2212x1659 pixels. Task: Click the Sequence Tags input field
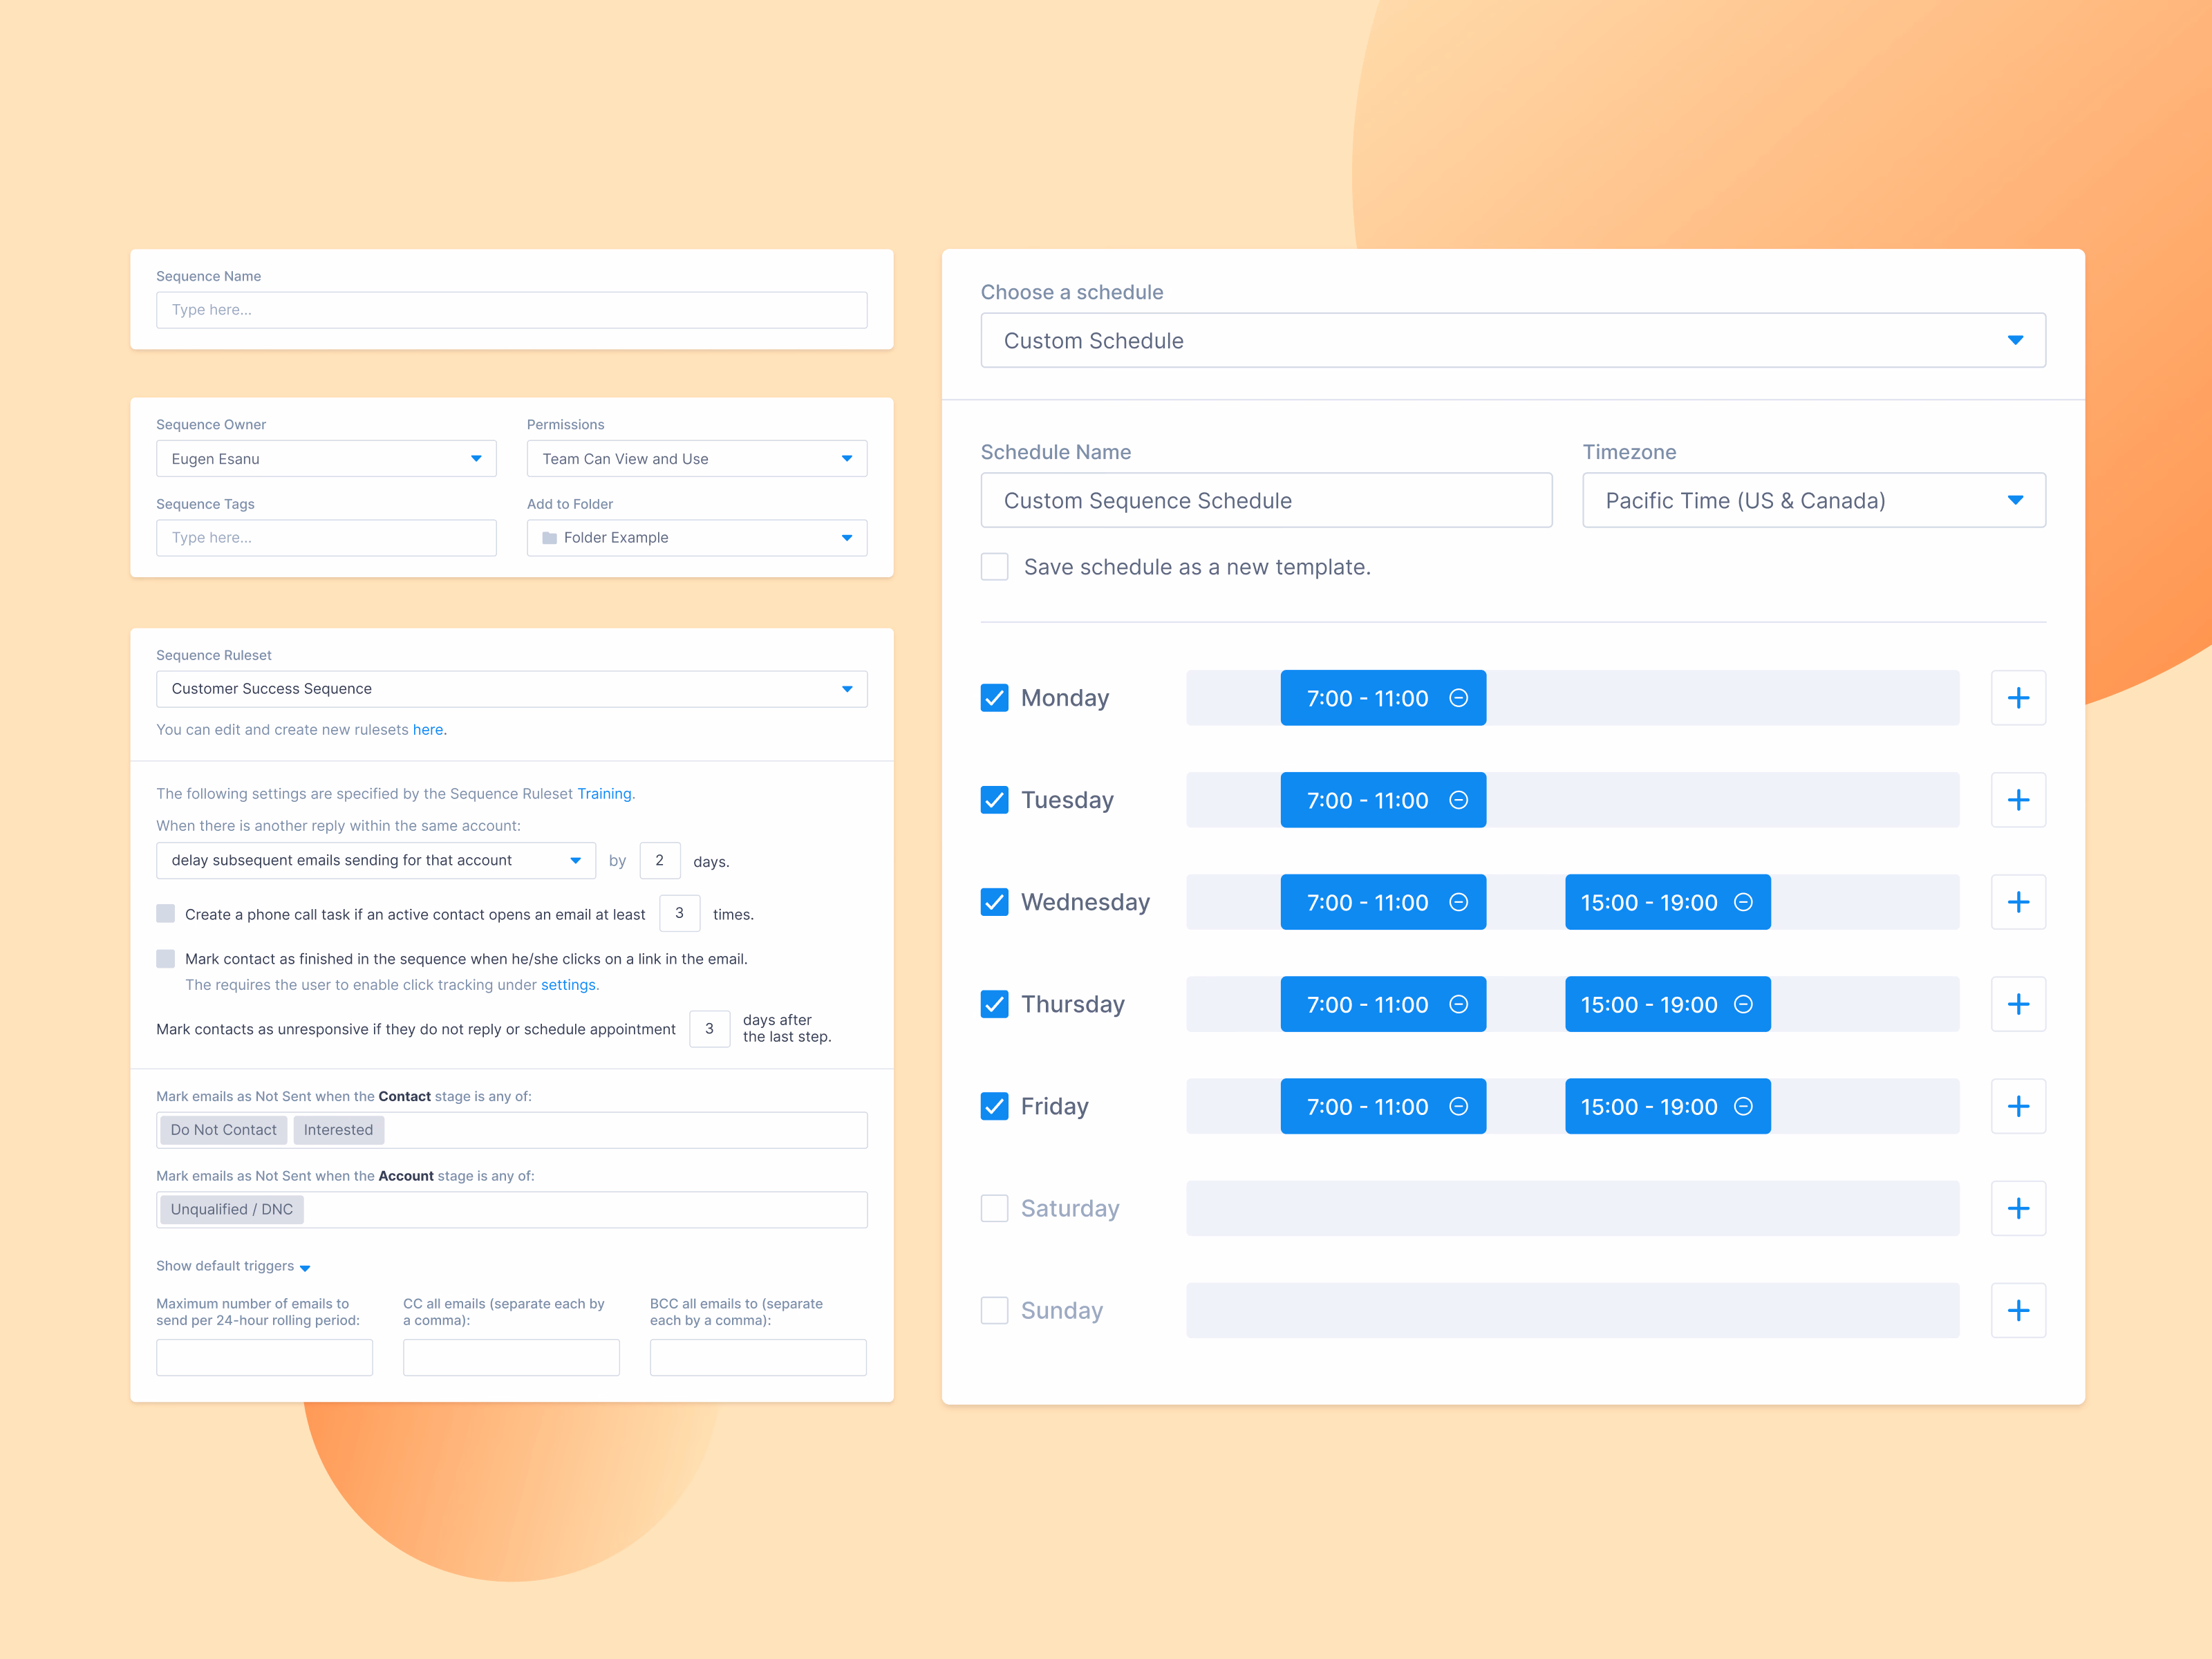tap(326, 538)
